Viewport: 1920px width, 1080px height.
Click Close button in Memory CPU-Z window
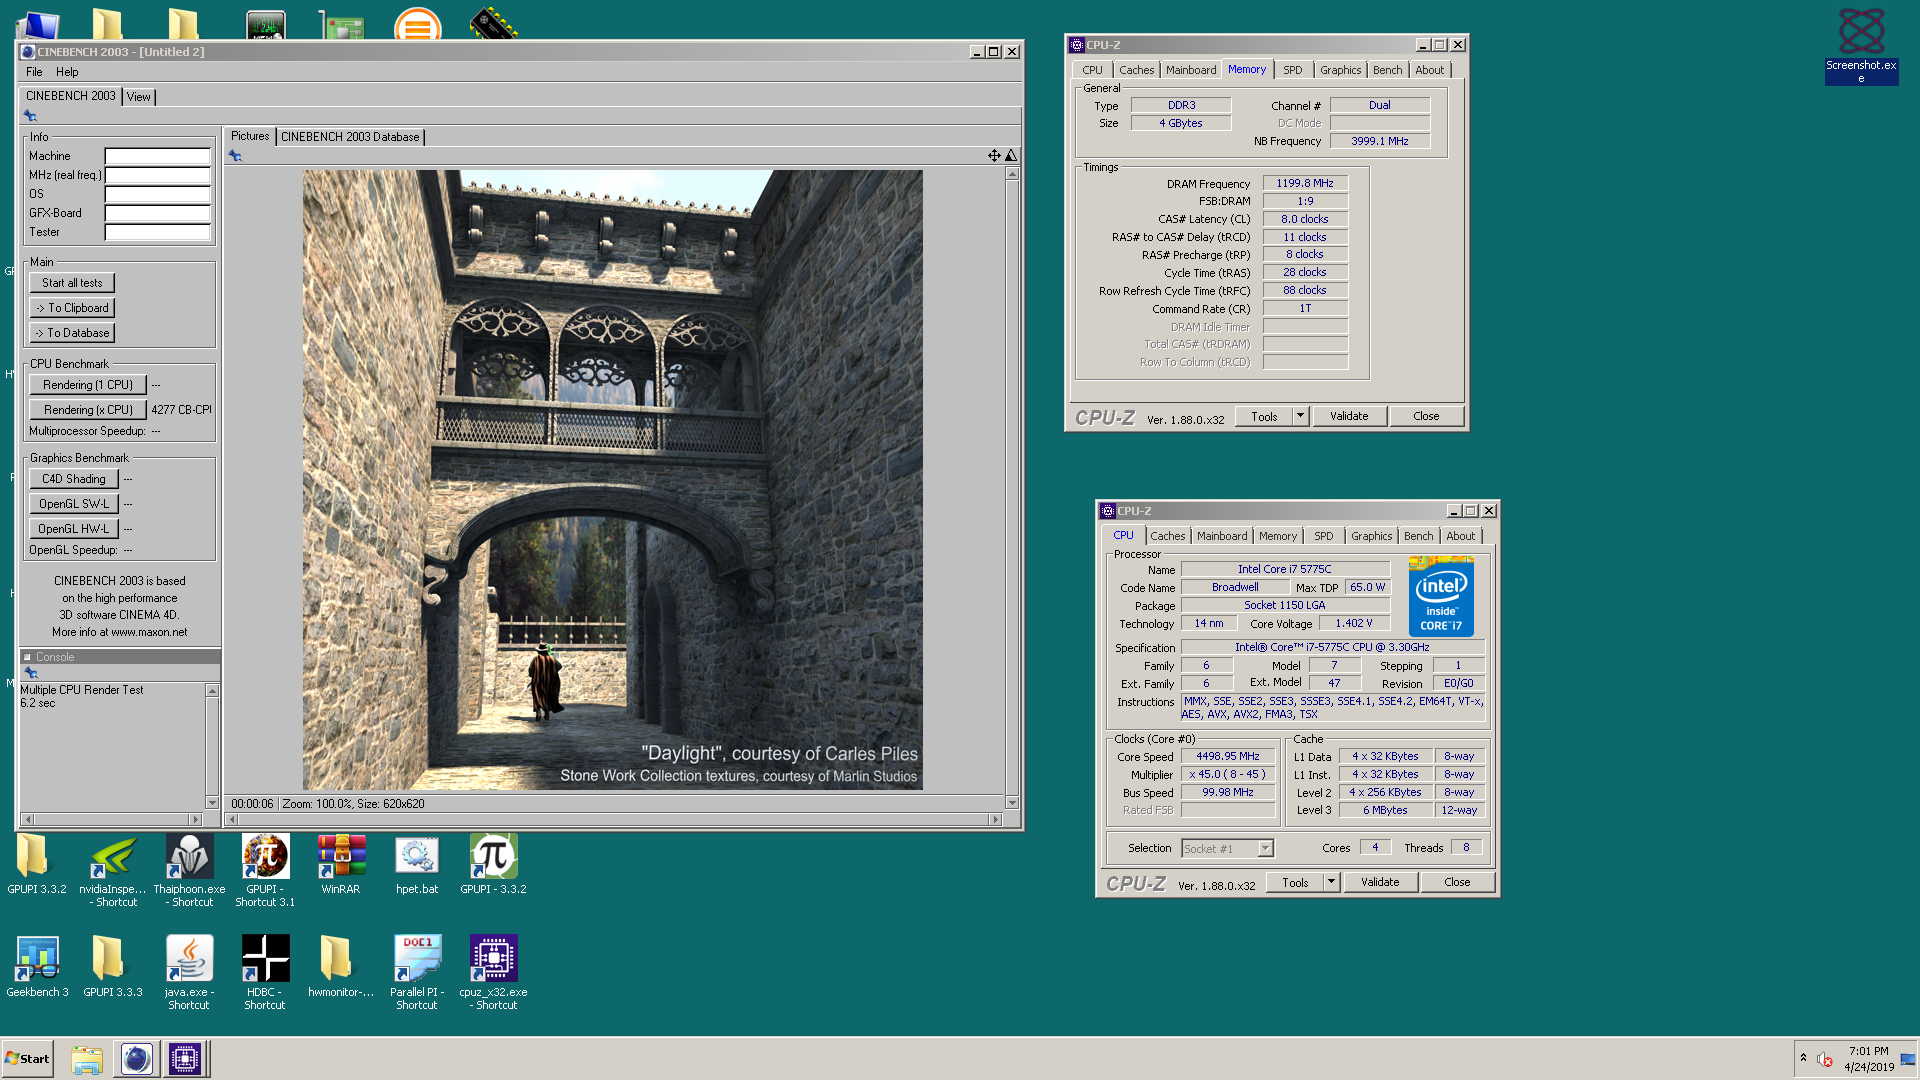pyautogui.click(x=1426, y=416)
